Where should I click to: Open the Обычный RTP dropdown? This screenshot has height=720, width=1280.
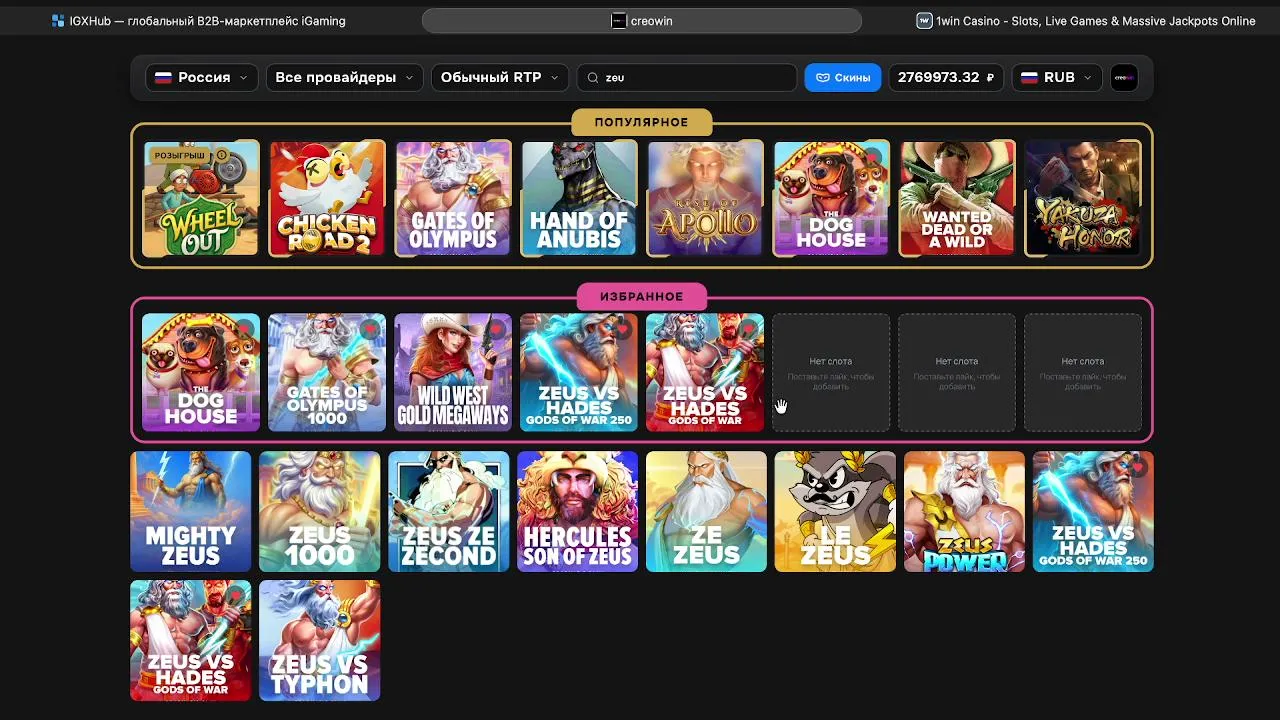pyautogui.click(x=500, y=78)
